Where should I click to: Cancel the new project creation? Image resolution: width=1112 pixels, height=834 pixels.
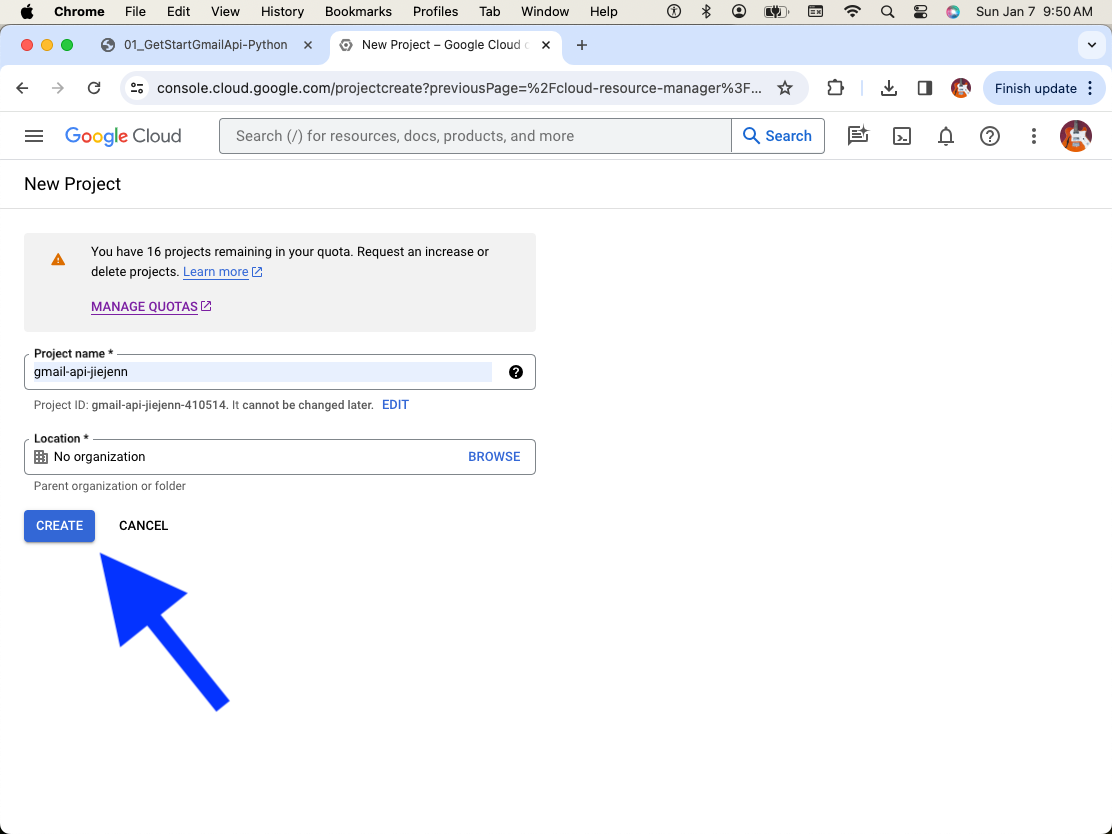click(x=143, y=526)
